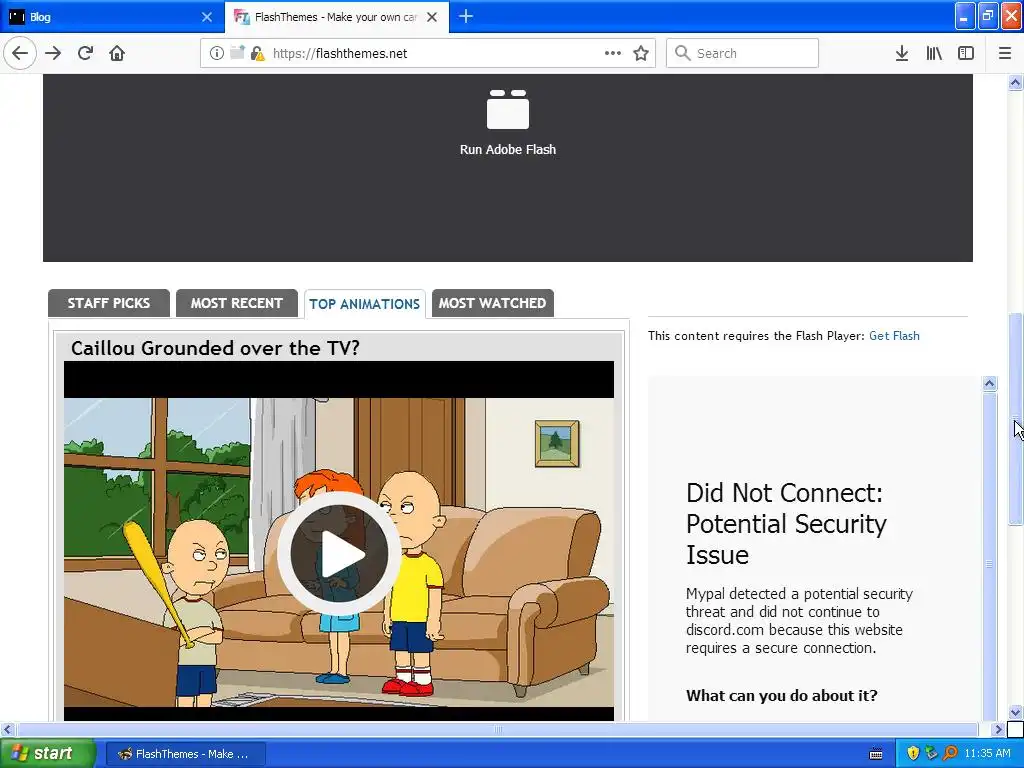
Task: Reload the current page
Action: [85, 53]
